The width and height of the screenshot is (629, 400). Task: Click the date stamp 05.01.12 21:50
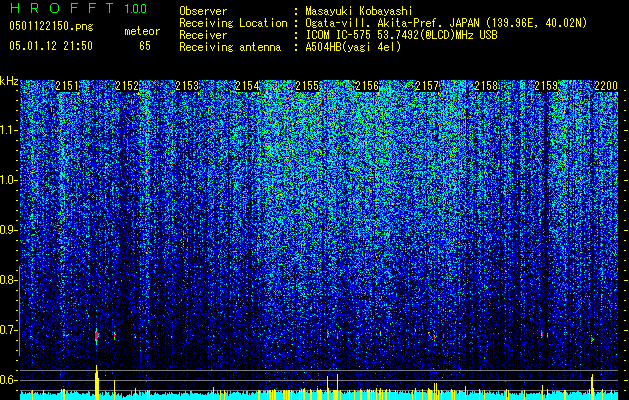[51, 46]
